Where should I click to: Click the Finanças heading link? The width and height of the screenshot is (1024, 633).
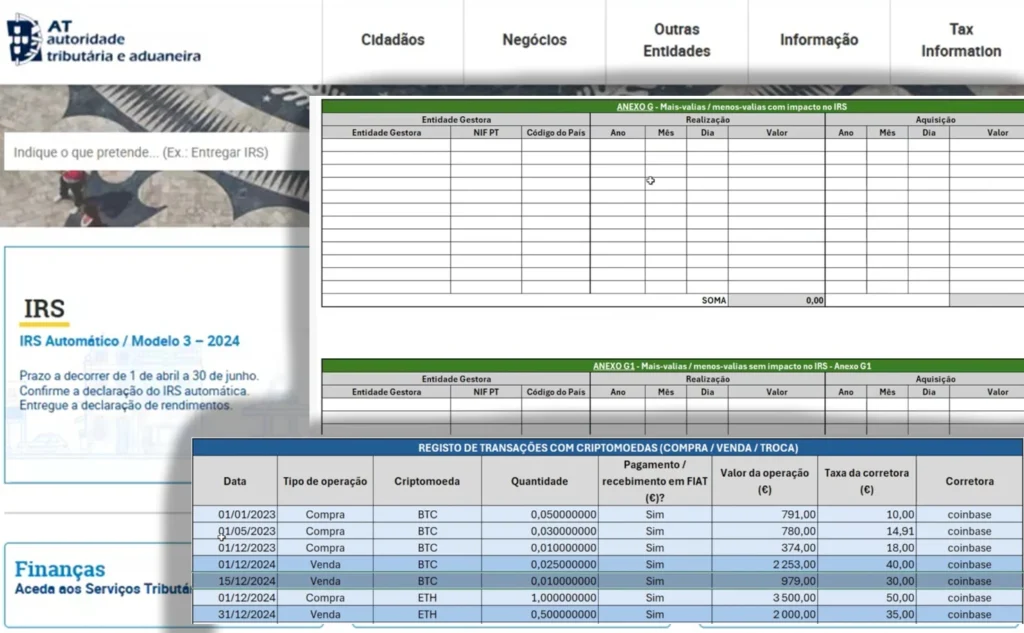(x=60, y=570)
